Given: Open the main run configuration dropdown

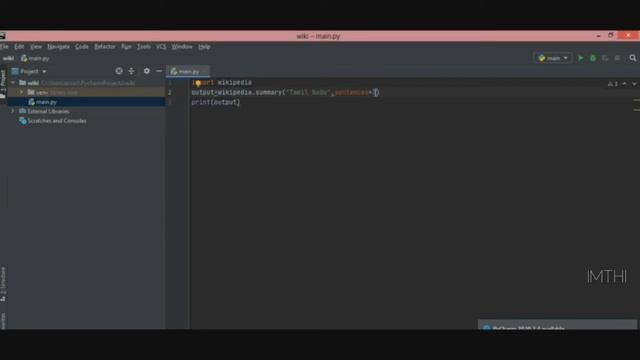Looking at the screenshot, I should click(x=553, y=58).
